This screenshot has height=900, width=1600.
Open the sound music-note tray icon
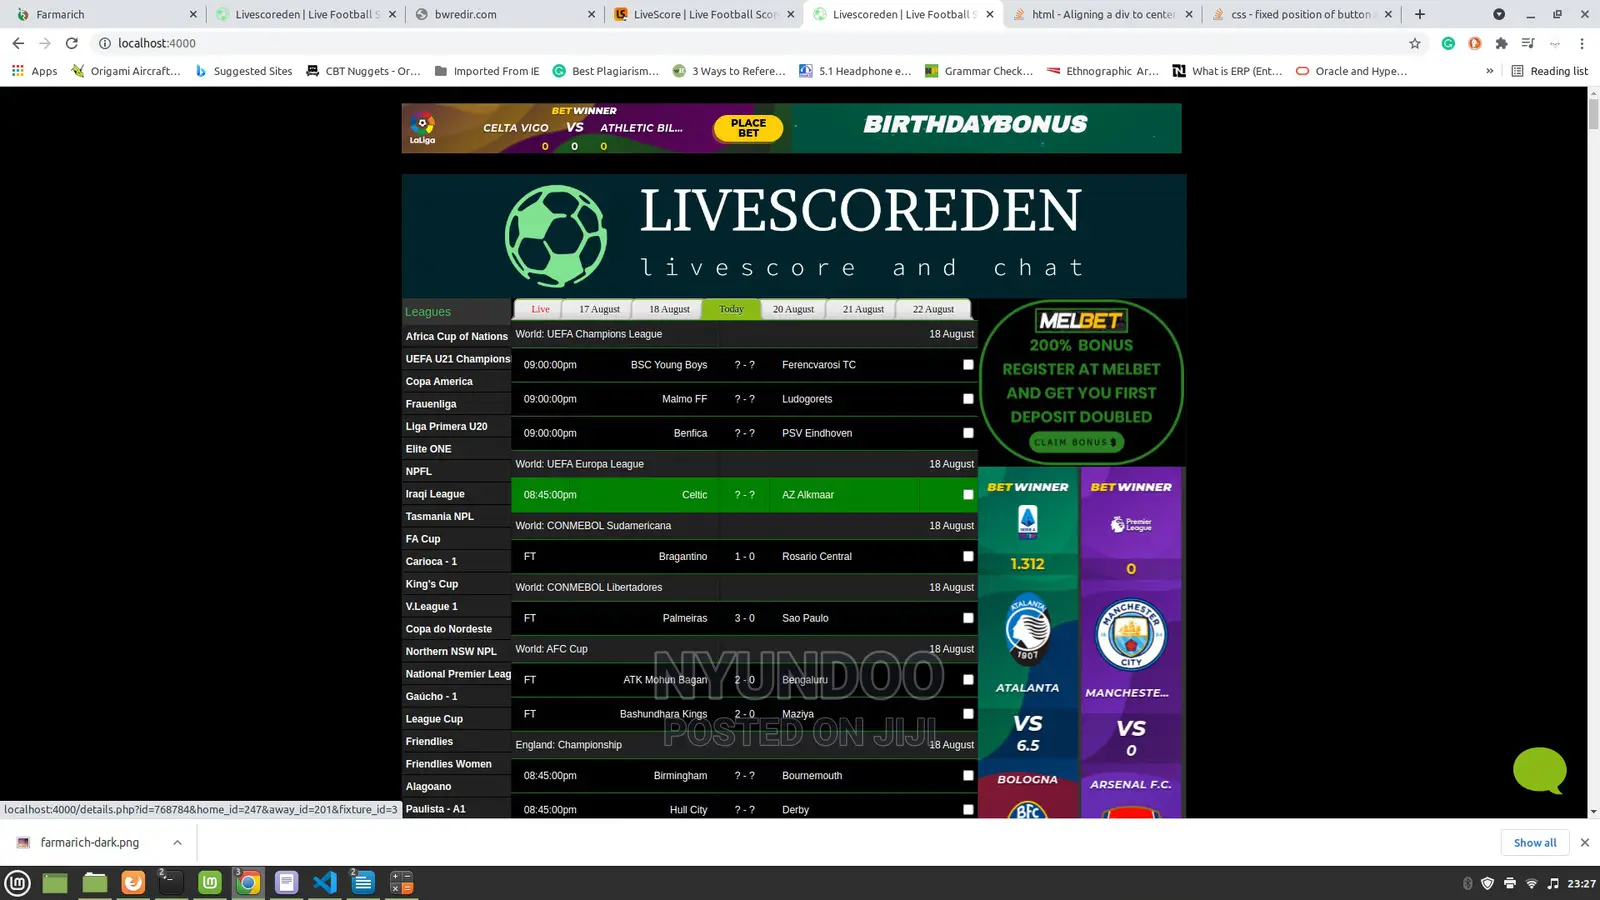(x=1553, y=883)
